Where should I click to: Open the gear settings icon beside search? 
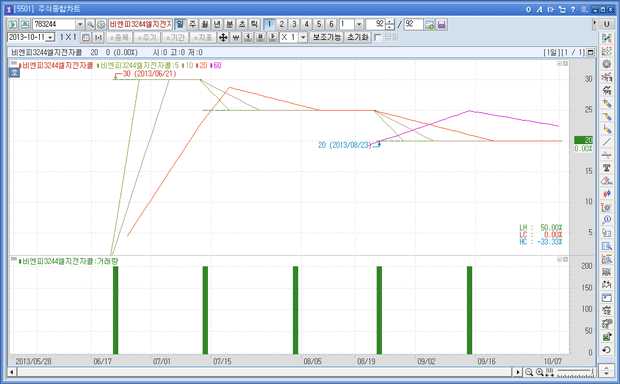[101, 25]
